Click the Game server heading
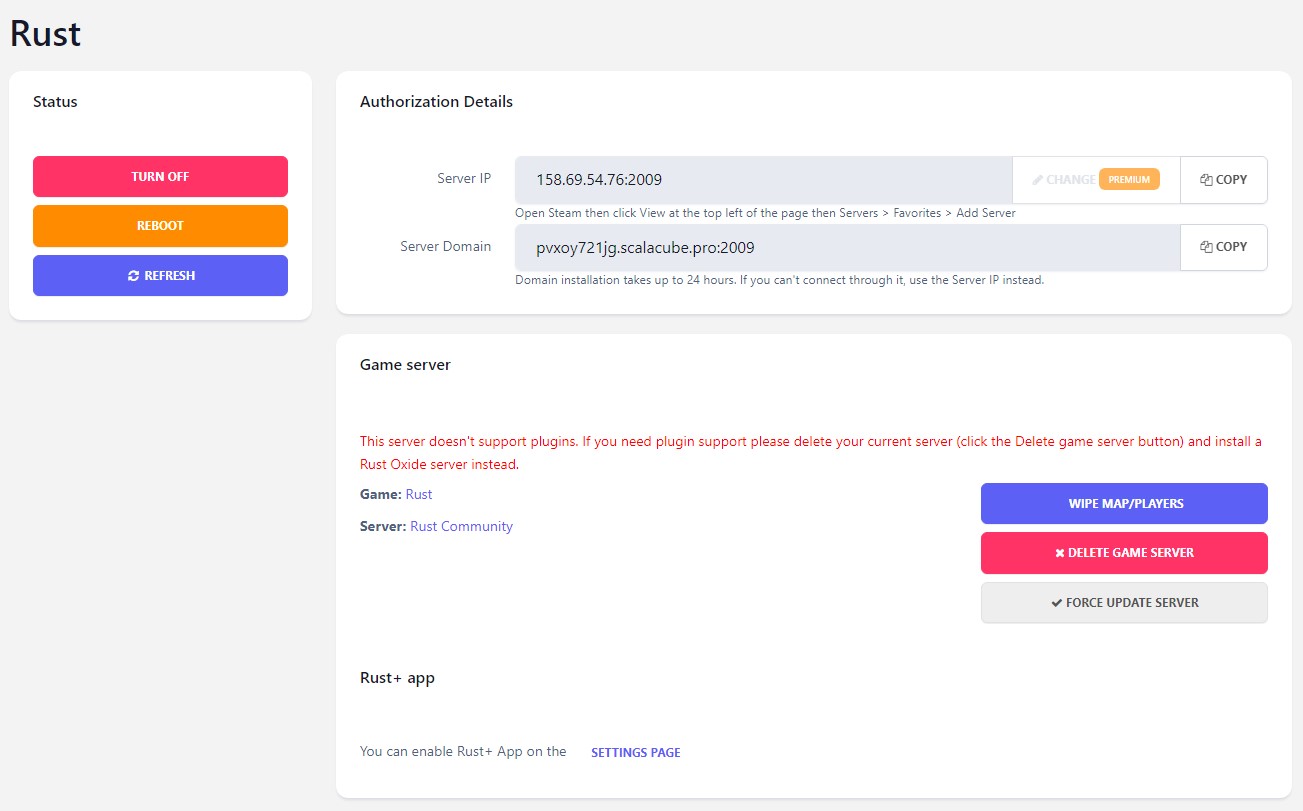This screenshot has width=1303, height=811. coord(405,365)
